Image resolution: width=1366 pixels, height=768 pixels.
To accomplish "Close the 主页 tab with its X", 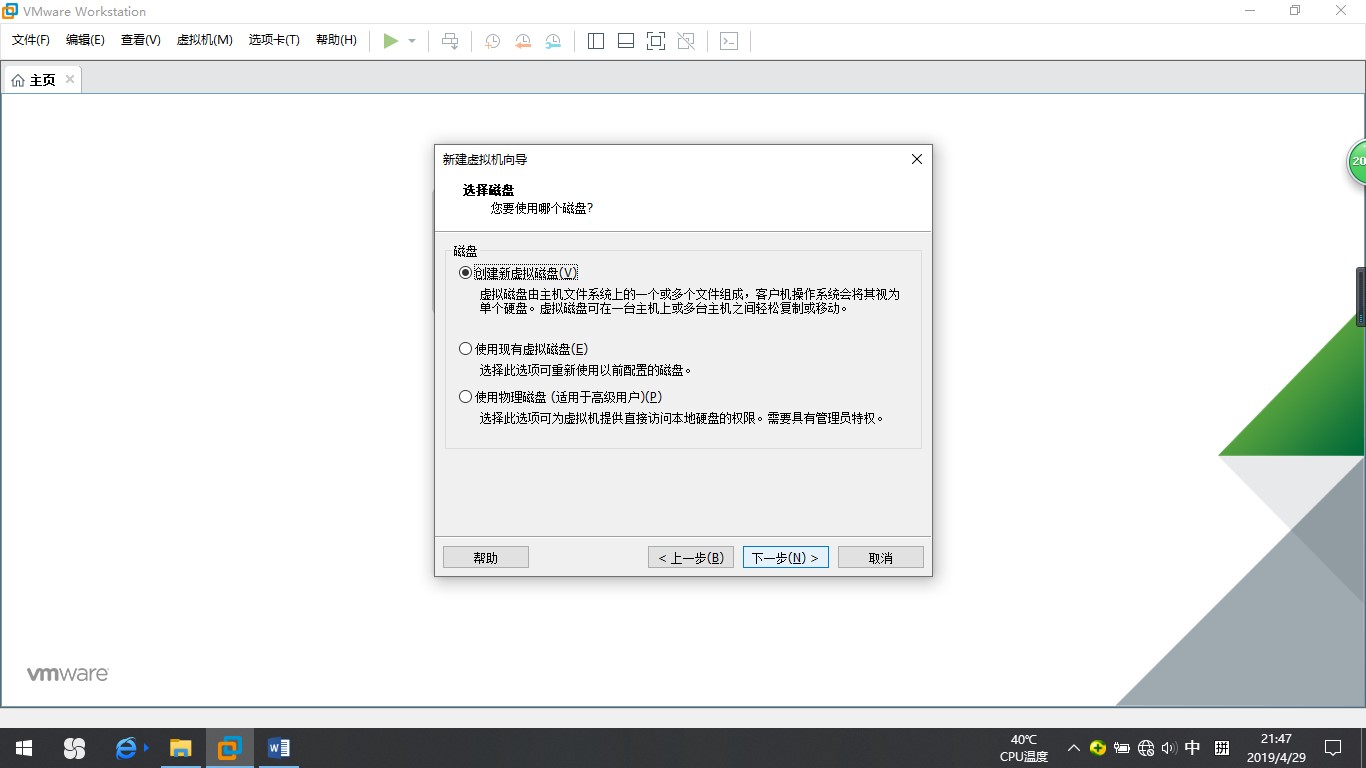I will click(70, 80).
